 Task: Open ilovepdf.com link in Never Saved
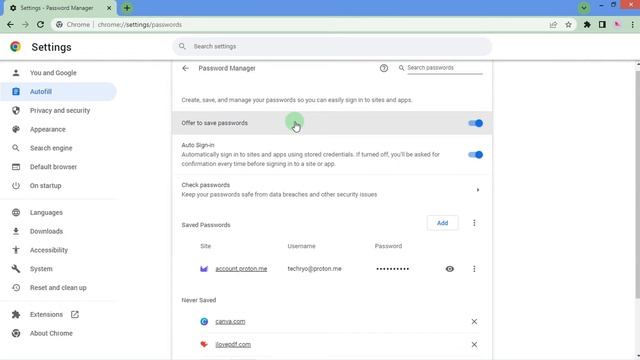pyautogui.click(x=233, y=344)
